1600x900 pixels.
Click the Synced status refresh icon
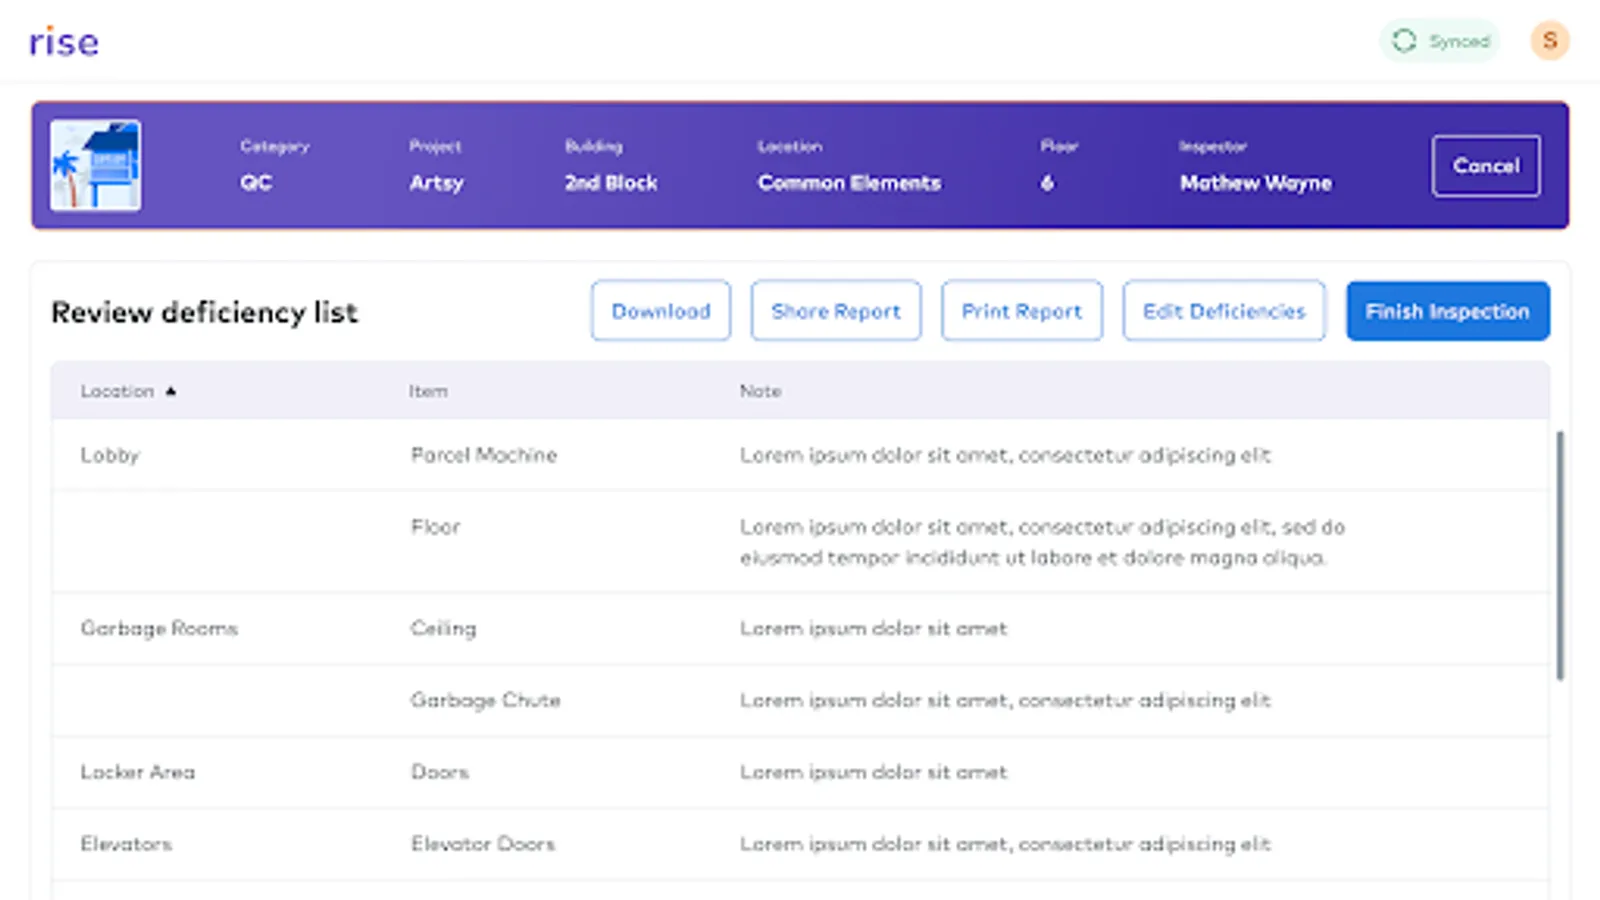click(x=1404, y=41)
